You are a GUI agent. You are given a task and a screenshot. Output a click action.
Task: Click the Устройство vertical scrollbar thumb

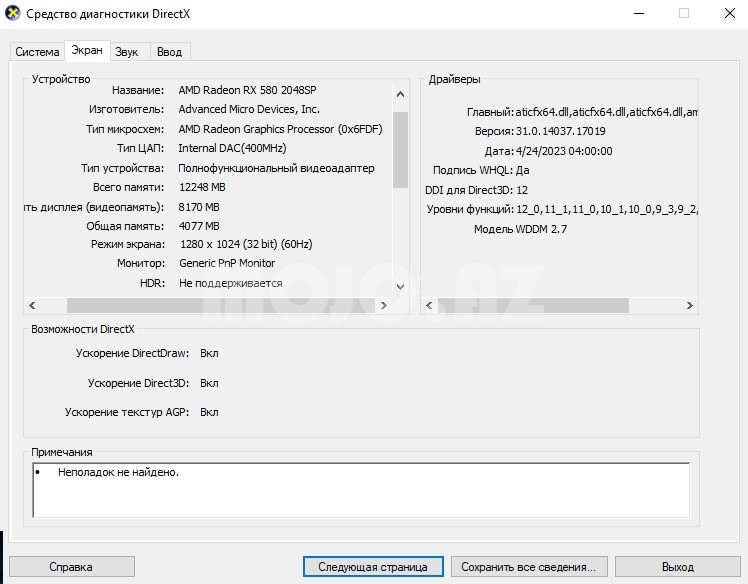(x=400, y=149)
